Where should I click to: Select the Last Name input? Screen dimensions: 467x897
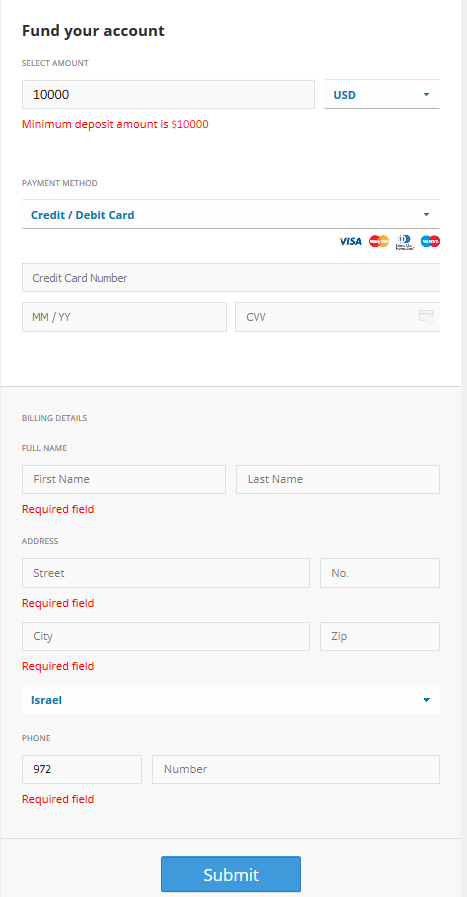(x=338, y=479)
